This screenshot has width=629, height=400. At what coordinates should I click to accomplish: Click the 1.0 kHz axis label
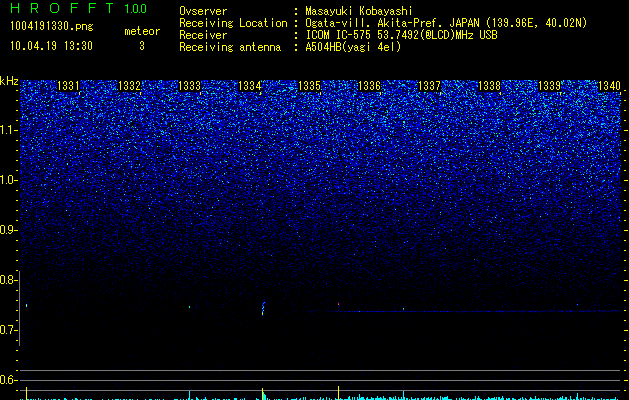8,180
